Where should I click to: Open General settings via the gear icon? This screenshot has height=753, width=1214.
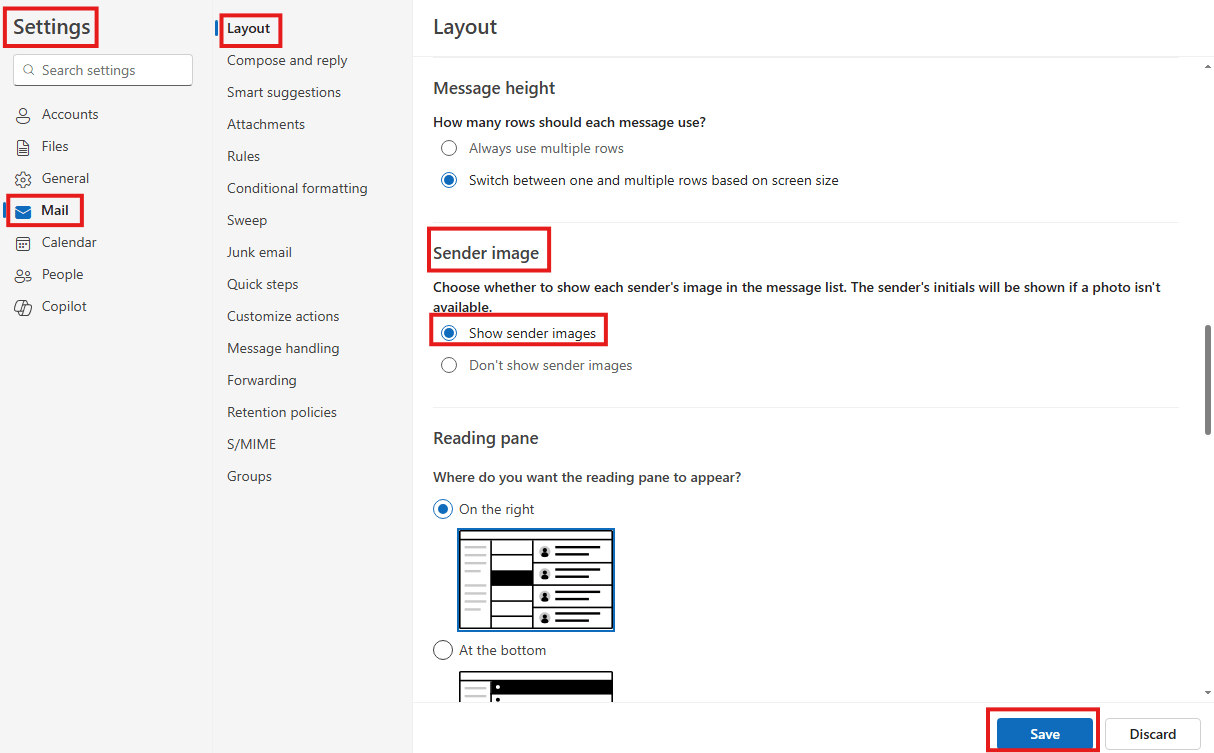point(24,178)
